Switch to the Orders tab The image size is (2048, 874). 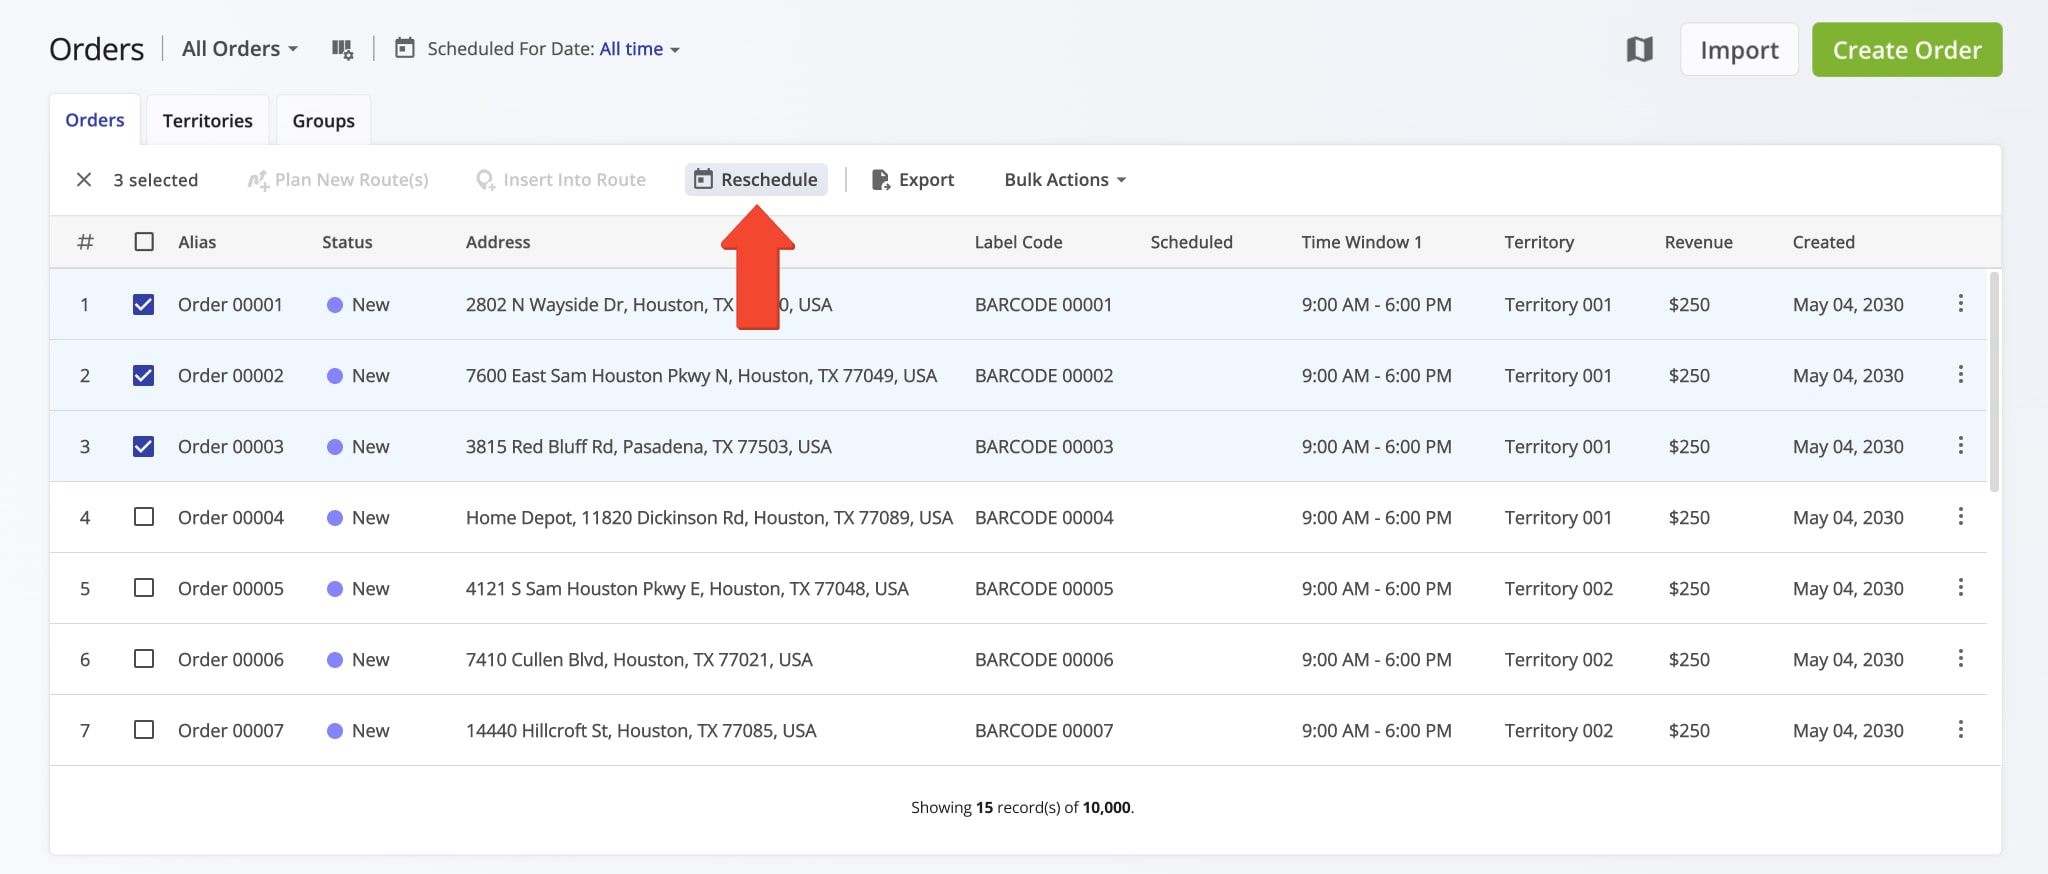95,120
